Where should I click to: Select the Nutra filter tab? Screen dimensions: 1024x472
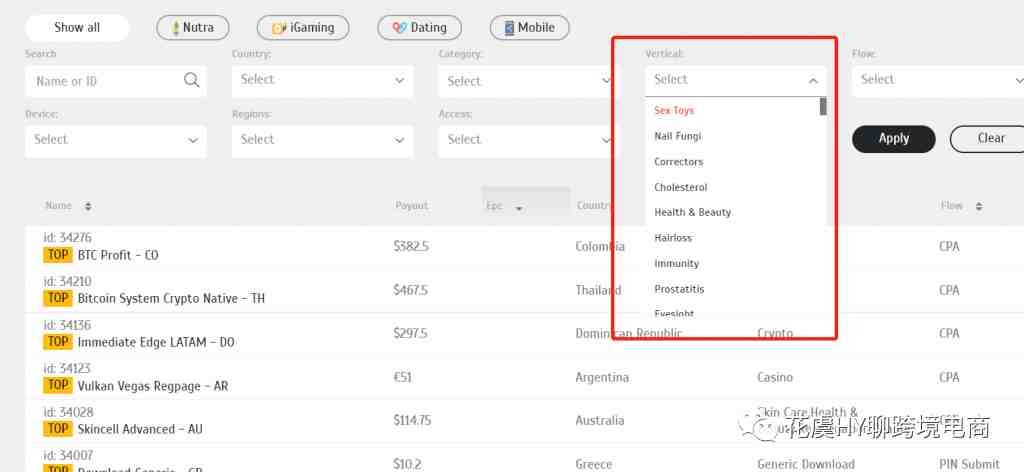[x=192, y=28]
